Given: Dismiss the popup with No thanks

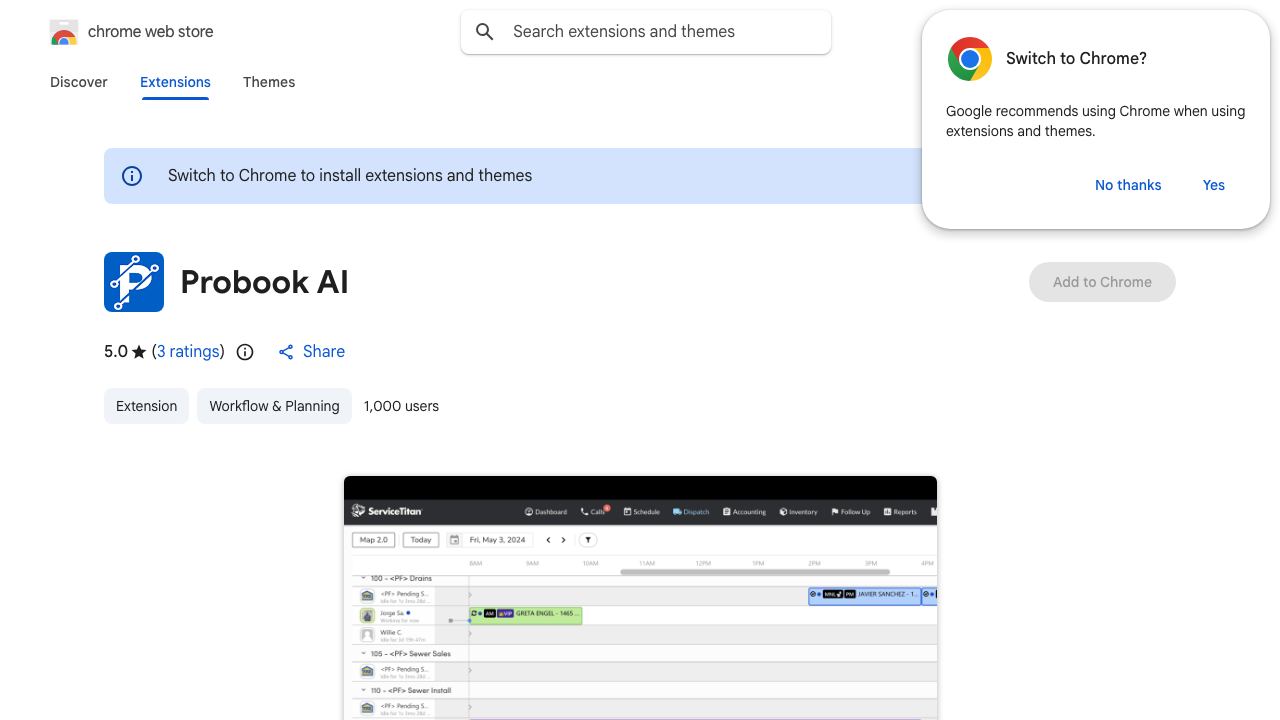Looking at the screenshot, I should click(1128, 185).
